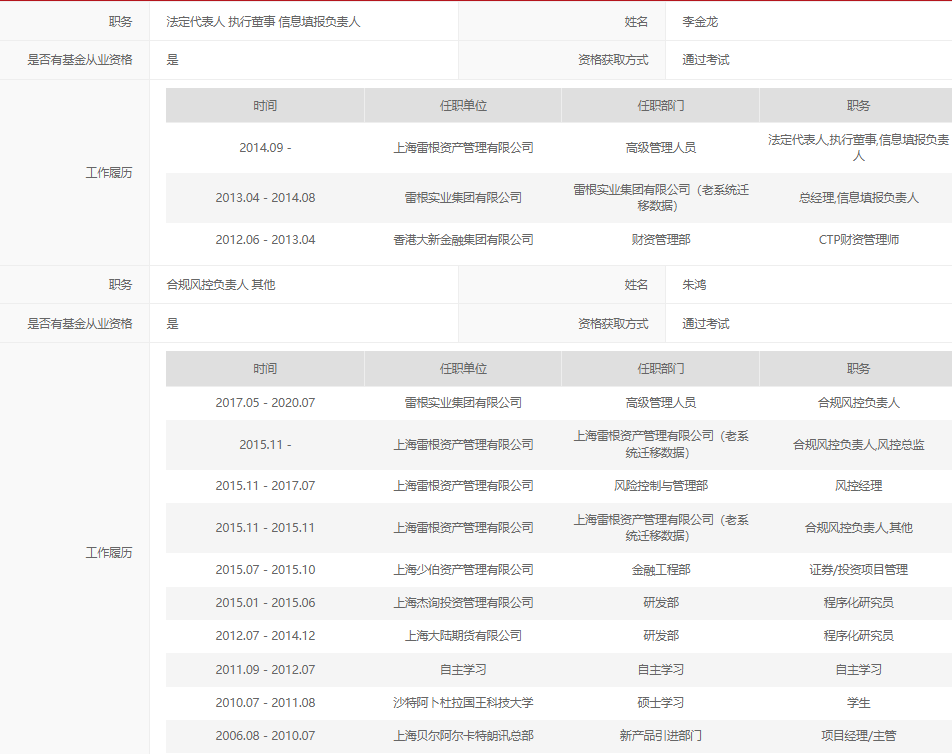Click 2014.09 - date cell
This screenshot has height=754, width=952.
265,148
